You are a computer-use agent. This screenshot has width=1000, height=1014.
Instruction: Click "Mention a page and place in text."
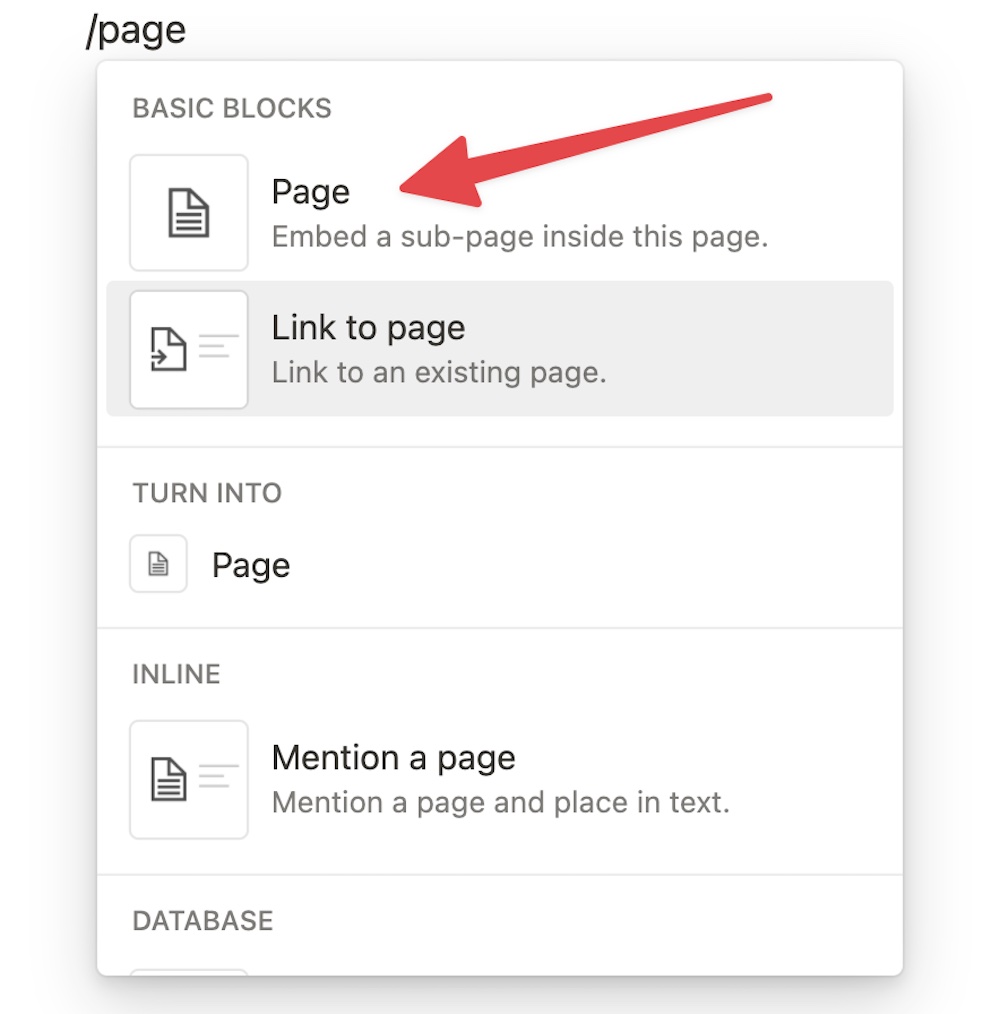pos(501,803)
